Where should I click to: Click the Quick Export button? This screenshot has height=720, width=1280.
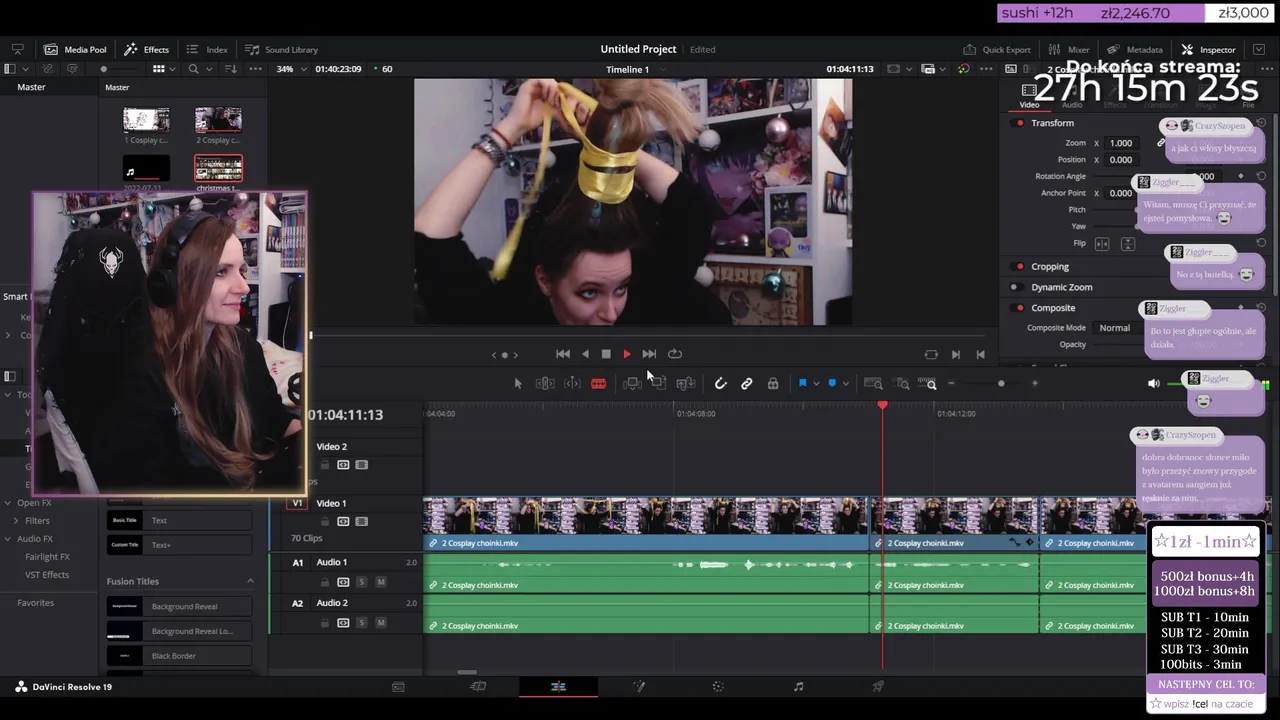coord(996,49)
